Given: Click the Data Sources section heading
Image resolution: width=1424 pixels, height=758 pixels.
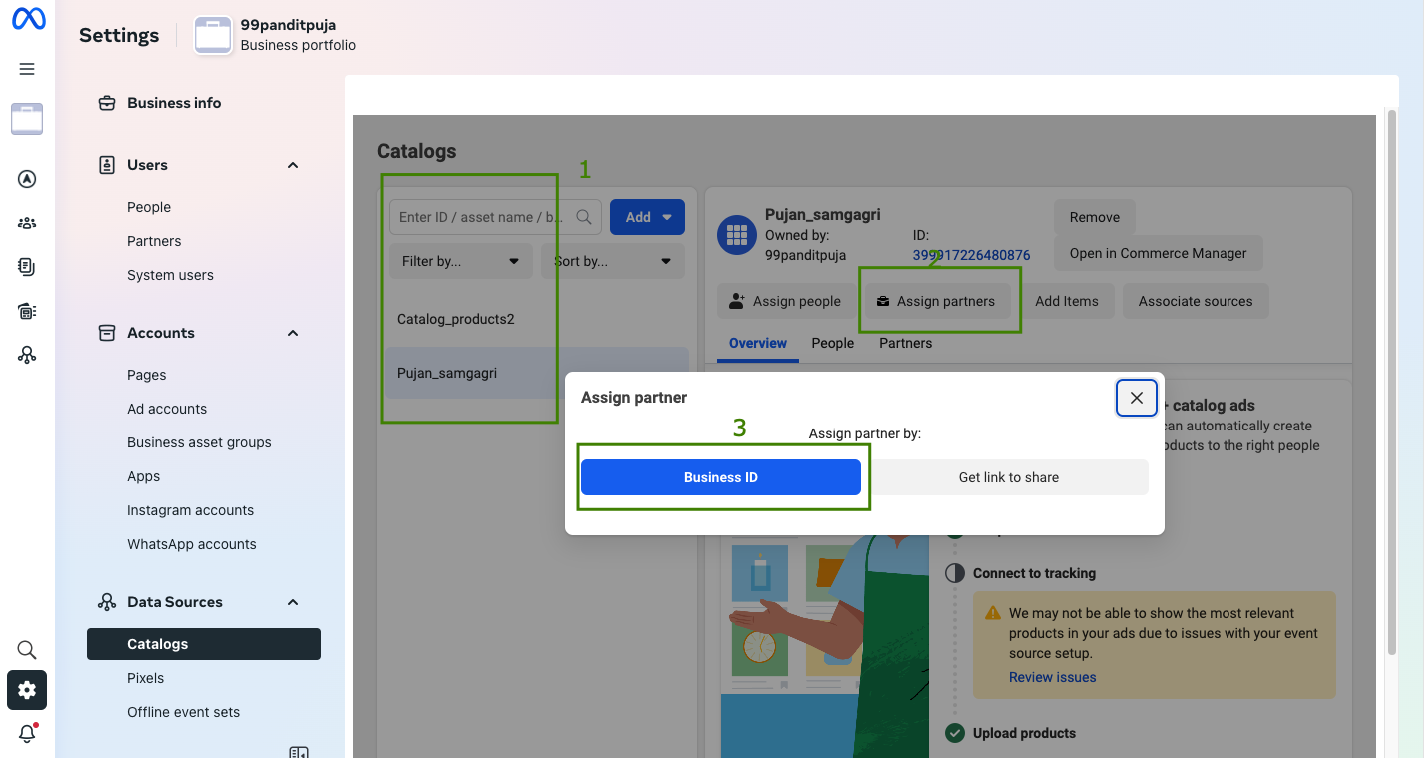Looking at the screenshot, I should pyautogui.click(x=174, y=602).
